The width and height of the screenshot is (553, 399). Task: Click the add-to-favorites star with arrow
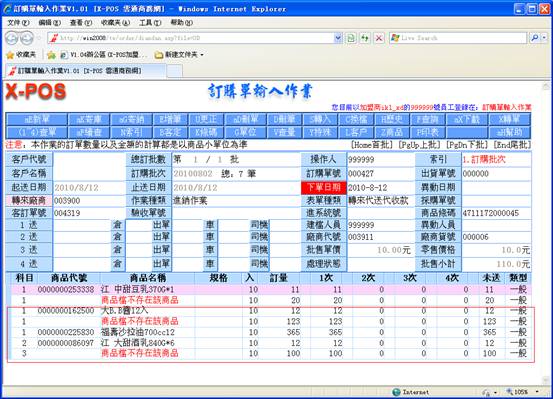click(51, 55)
